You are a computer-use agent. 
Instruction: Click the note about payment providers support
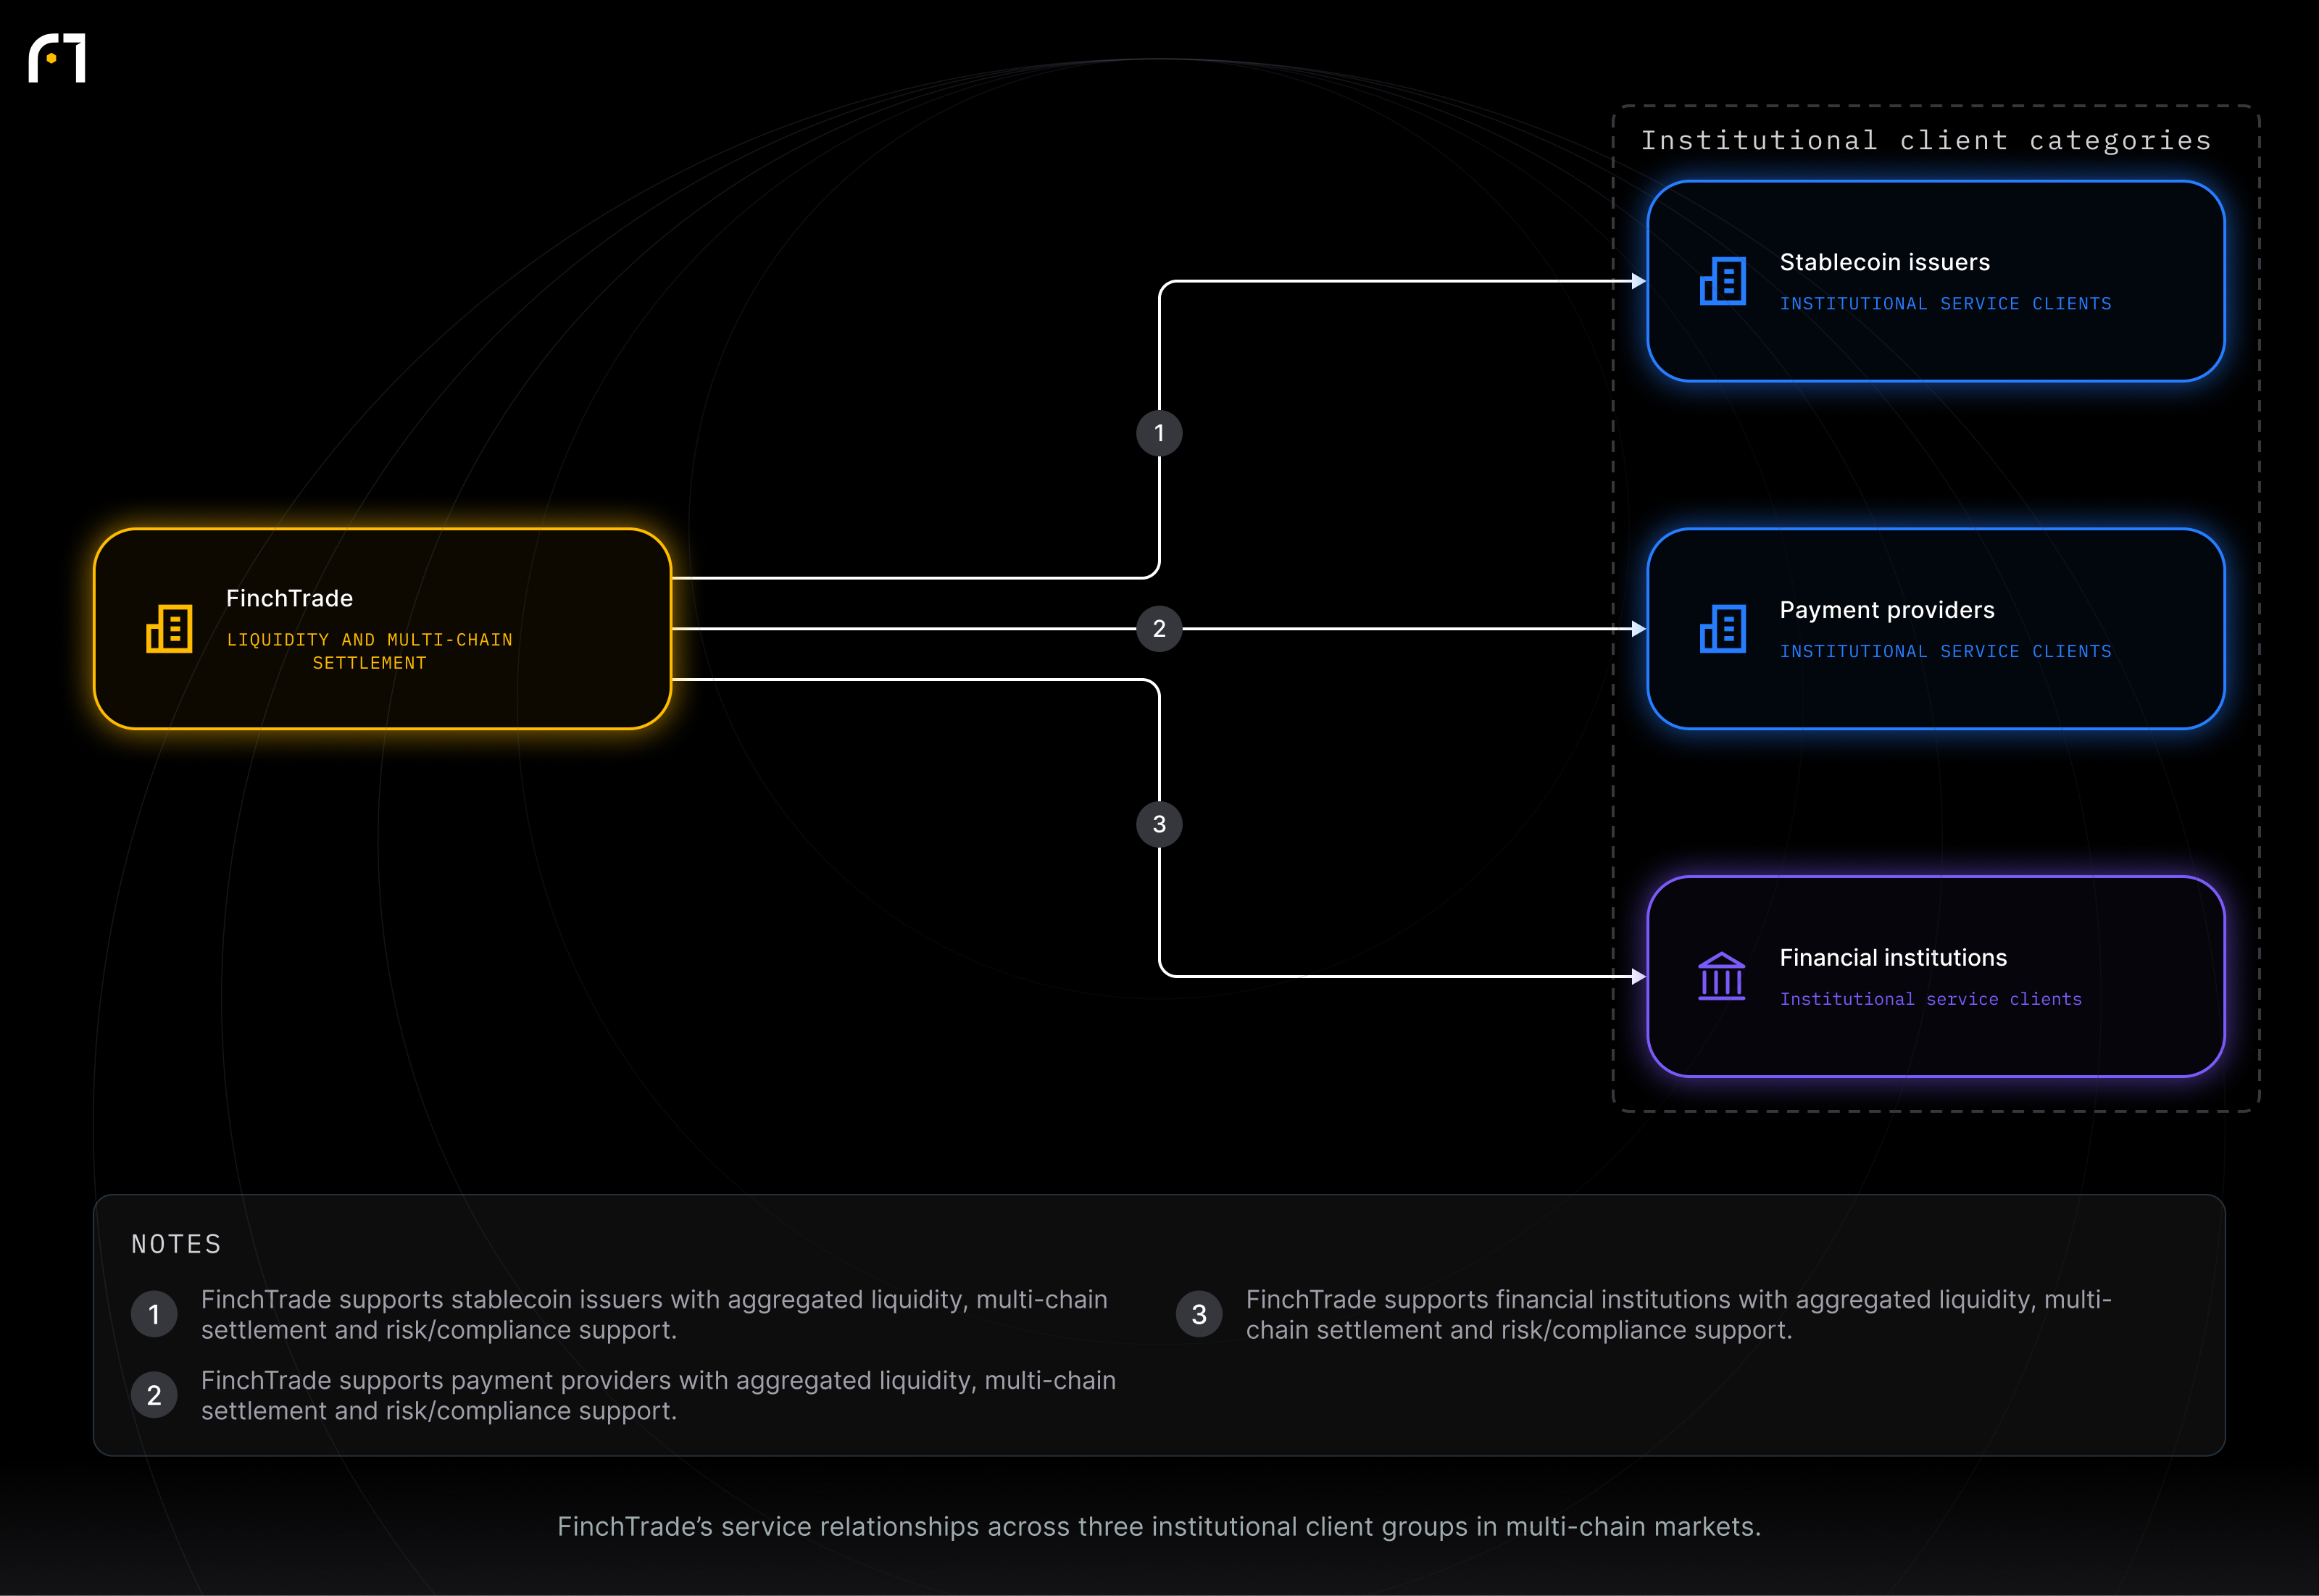point(658,1395)
